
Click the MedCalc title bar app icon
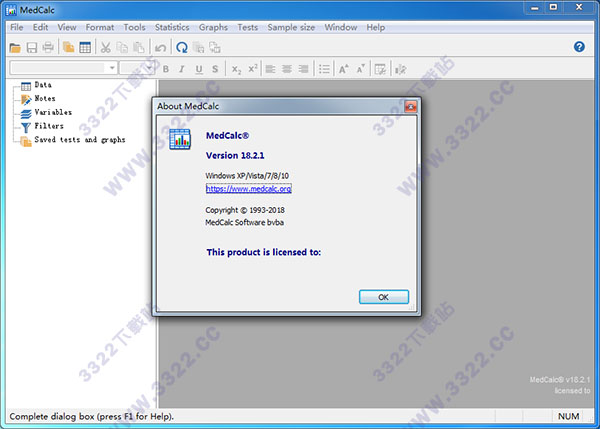point(11,10)
